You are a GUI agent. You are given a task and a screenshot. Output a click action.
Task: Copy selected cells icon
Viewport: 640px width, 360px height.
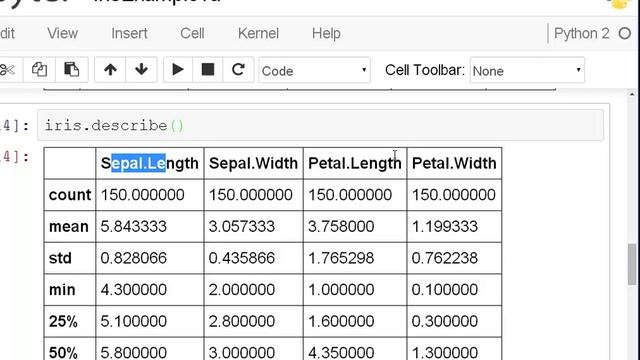point(39,70)
